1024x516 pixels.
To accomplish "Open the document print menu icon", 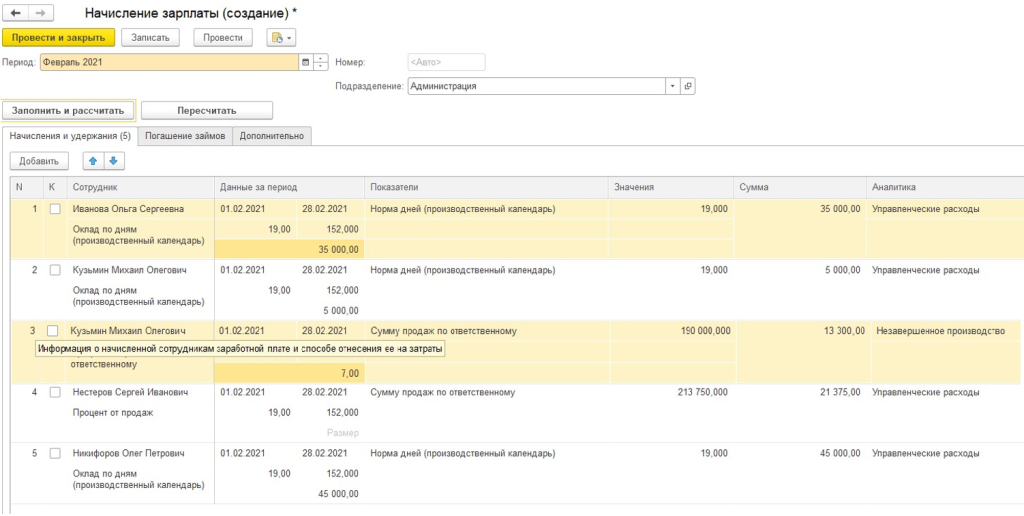I will (x=281, y=38).
